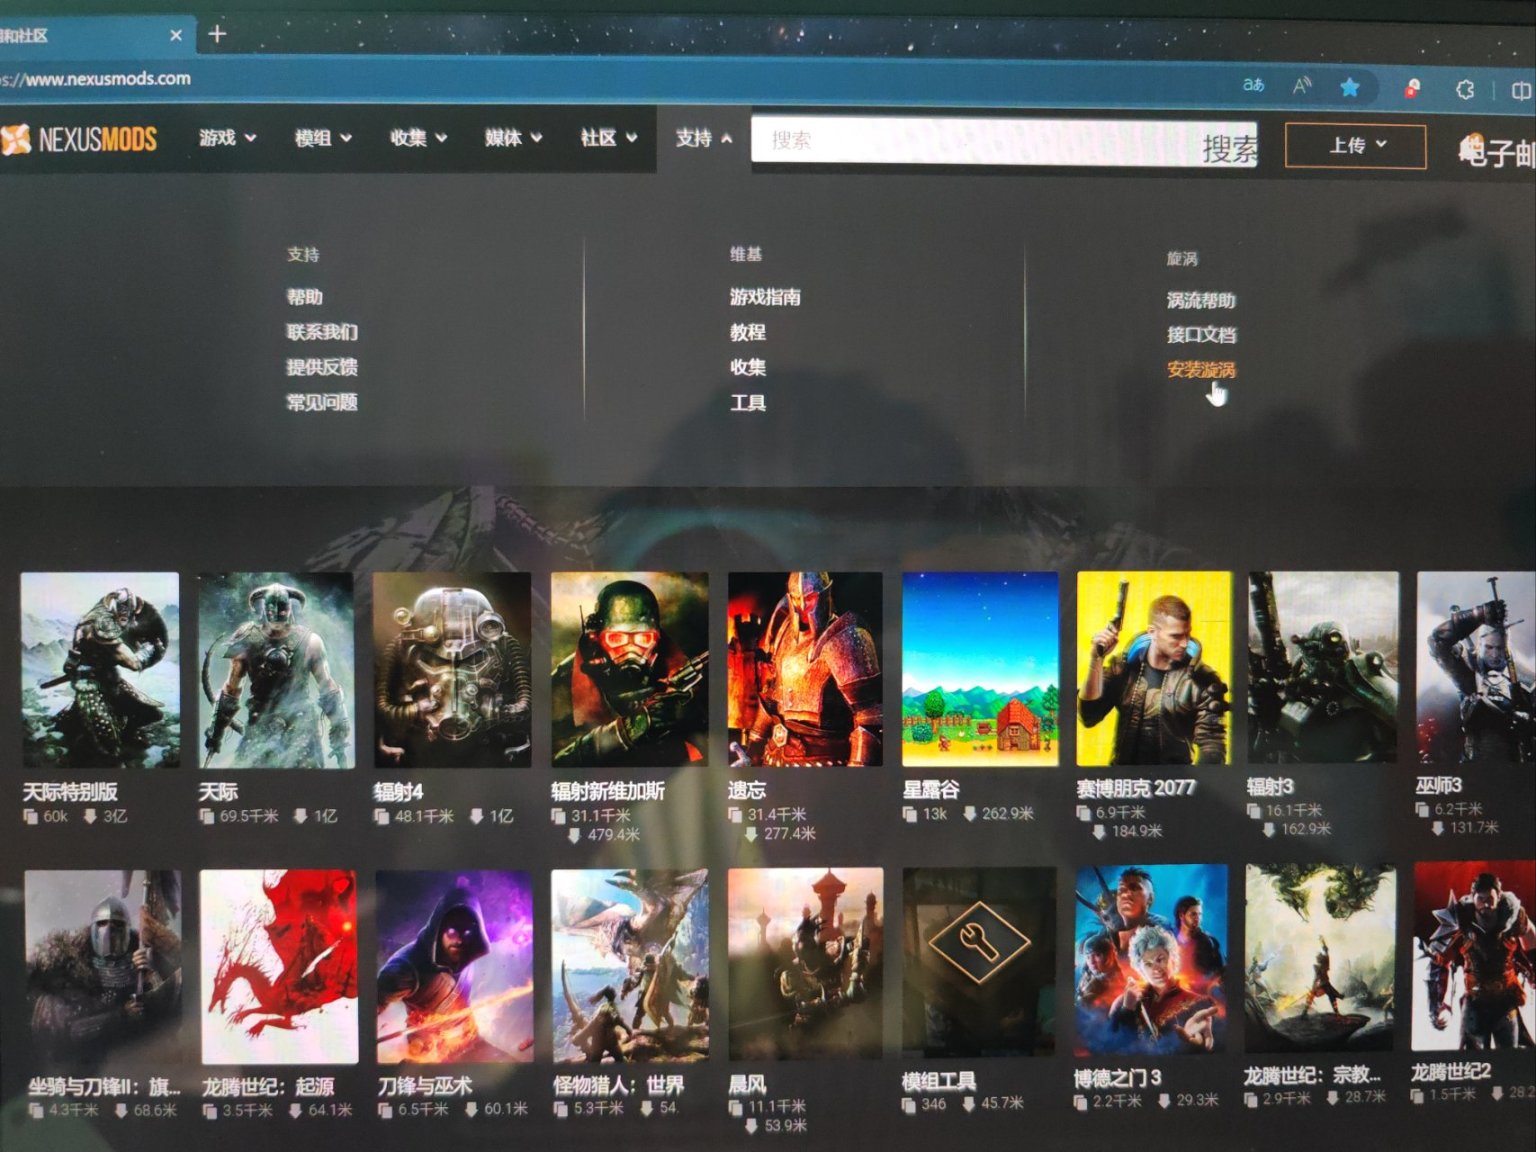Open 模组工具 wrench tile
1536x1152 pixels.
979,962
